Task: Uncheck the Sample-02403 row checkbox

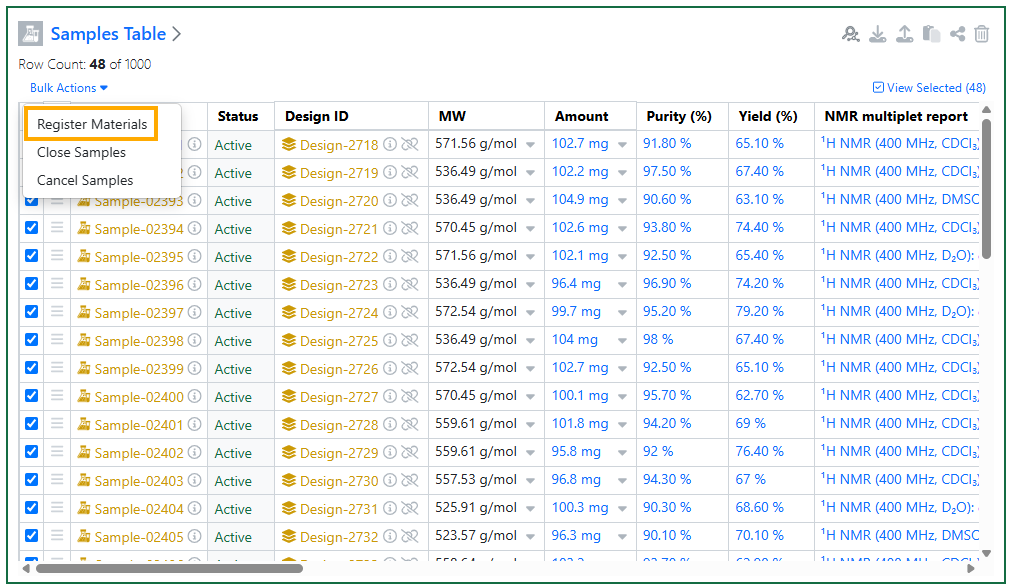Action: pyautogui.click(x=32, y=480)
